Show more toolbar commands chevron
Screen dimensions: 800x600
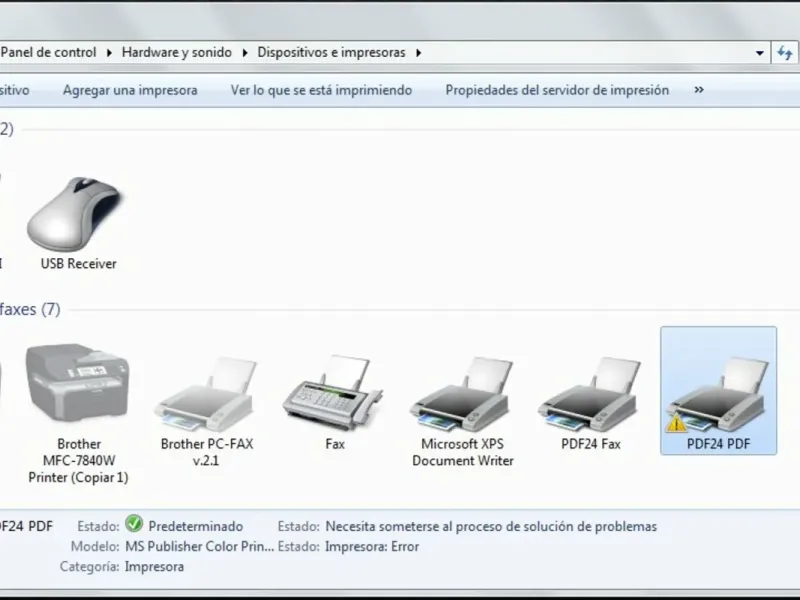tap(699, 90)
